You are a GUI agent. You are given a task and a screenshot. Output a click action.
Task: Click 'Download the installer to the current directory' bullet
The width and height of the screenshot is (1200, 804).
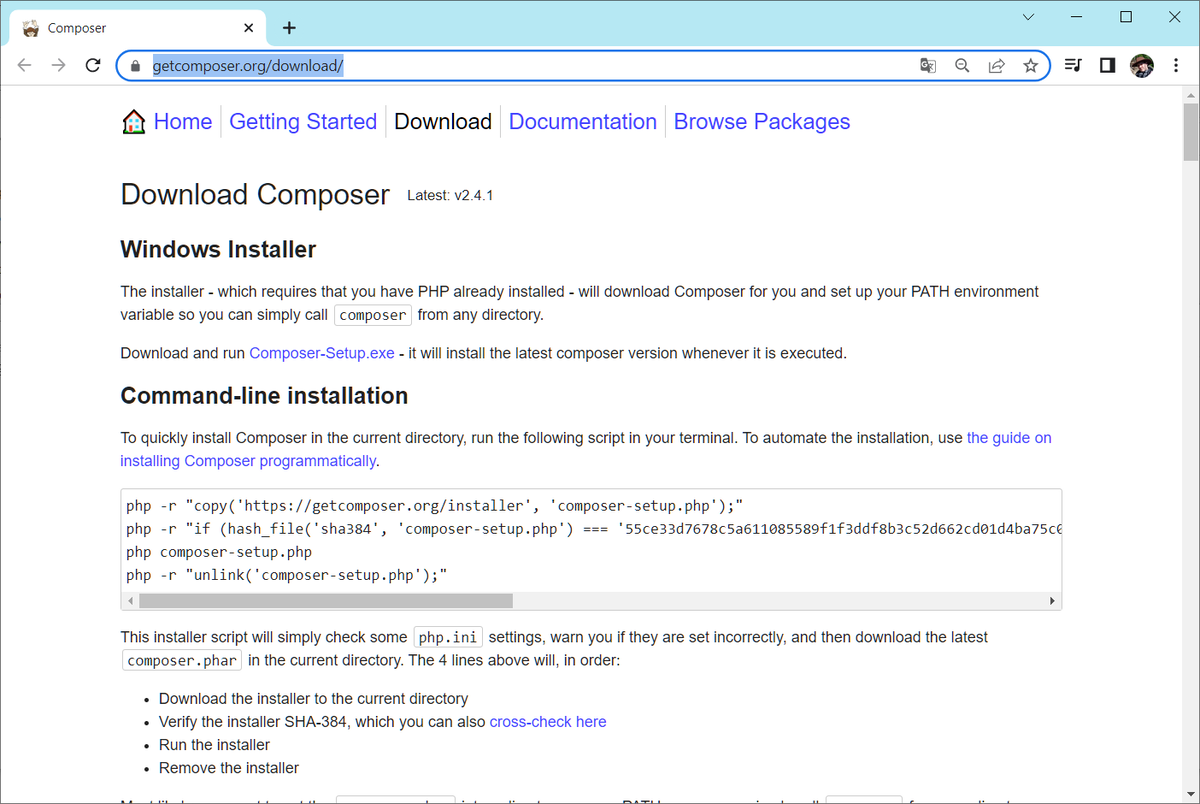click(313, 699)
